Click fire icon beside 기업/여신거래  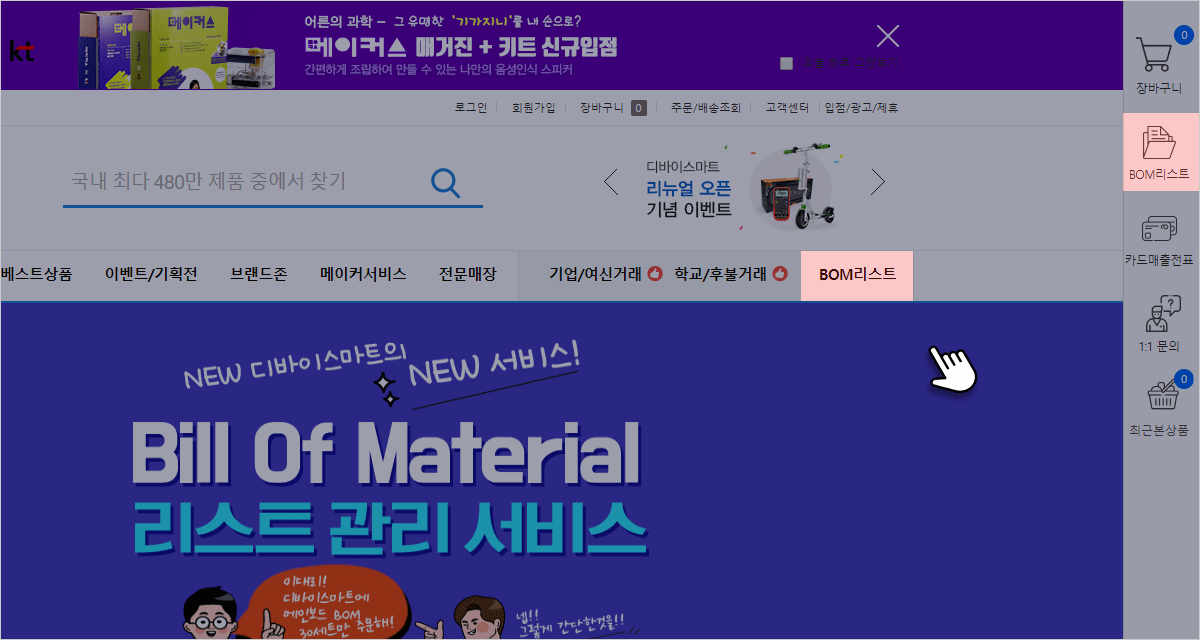pyautogui.click(x=655, y=274)
